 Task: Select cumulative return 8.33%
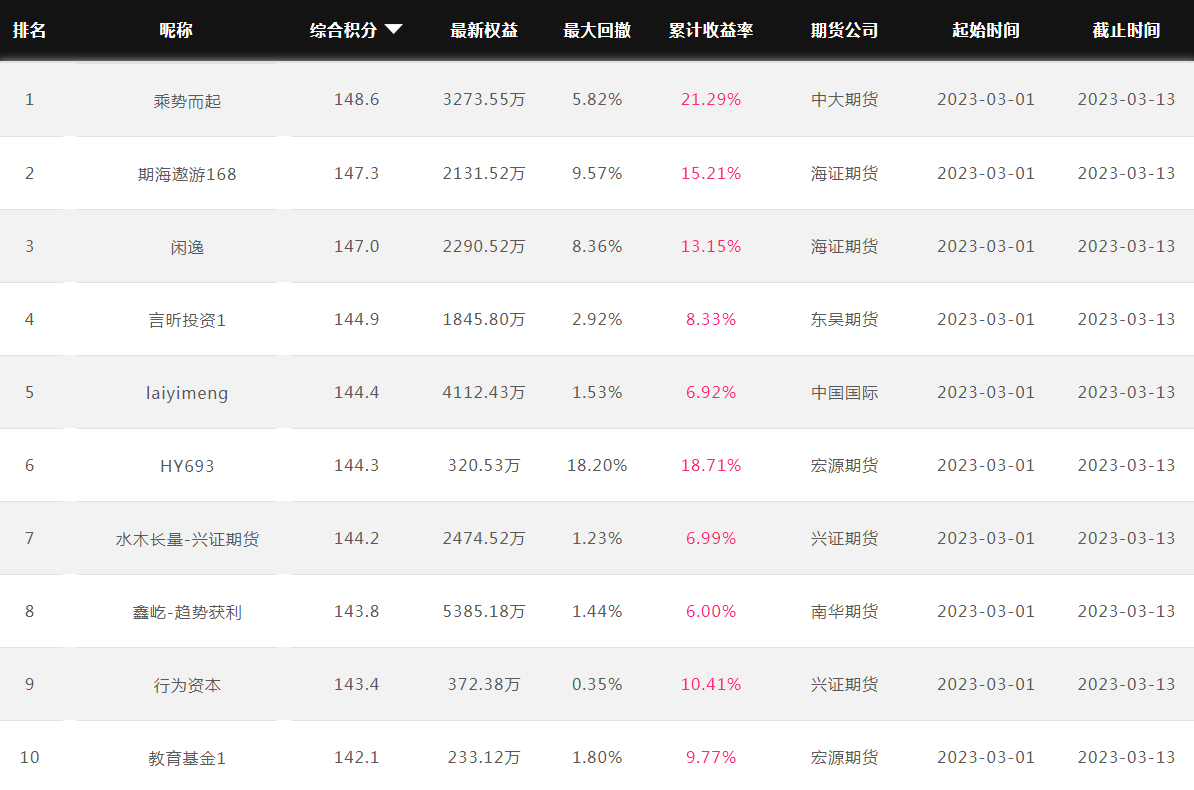711,320
